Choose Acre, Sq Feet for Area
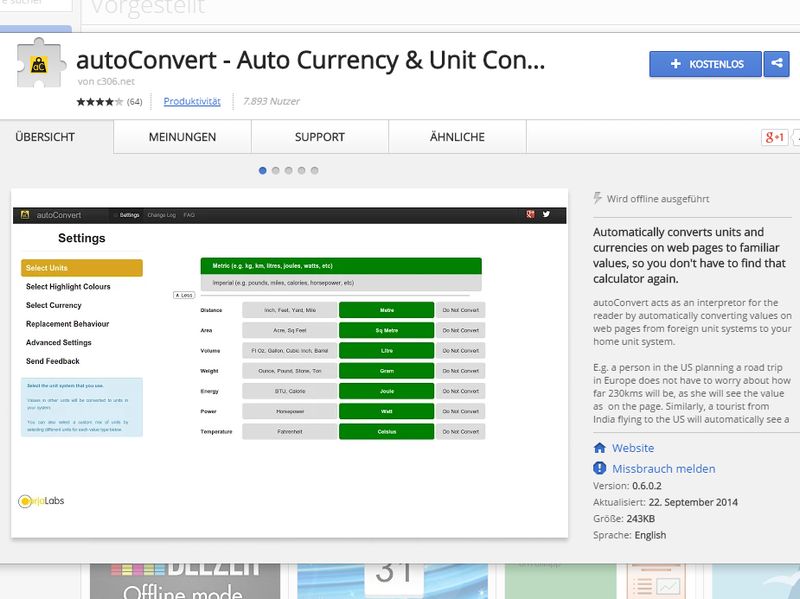 (x=290, y=331)
